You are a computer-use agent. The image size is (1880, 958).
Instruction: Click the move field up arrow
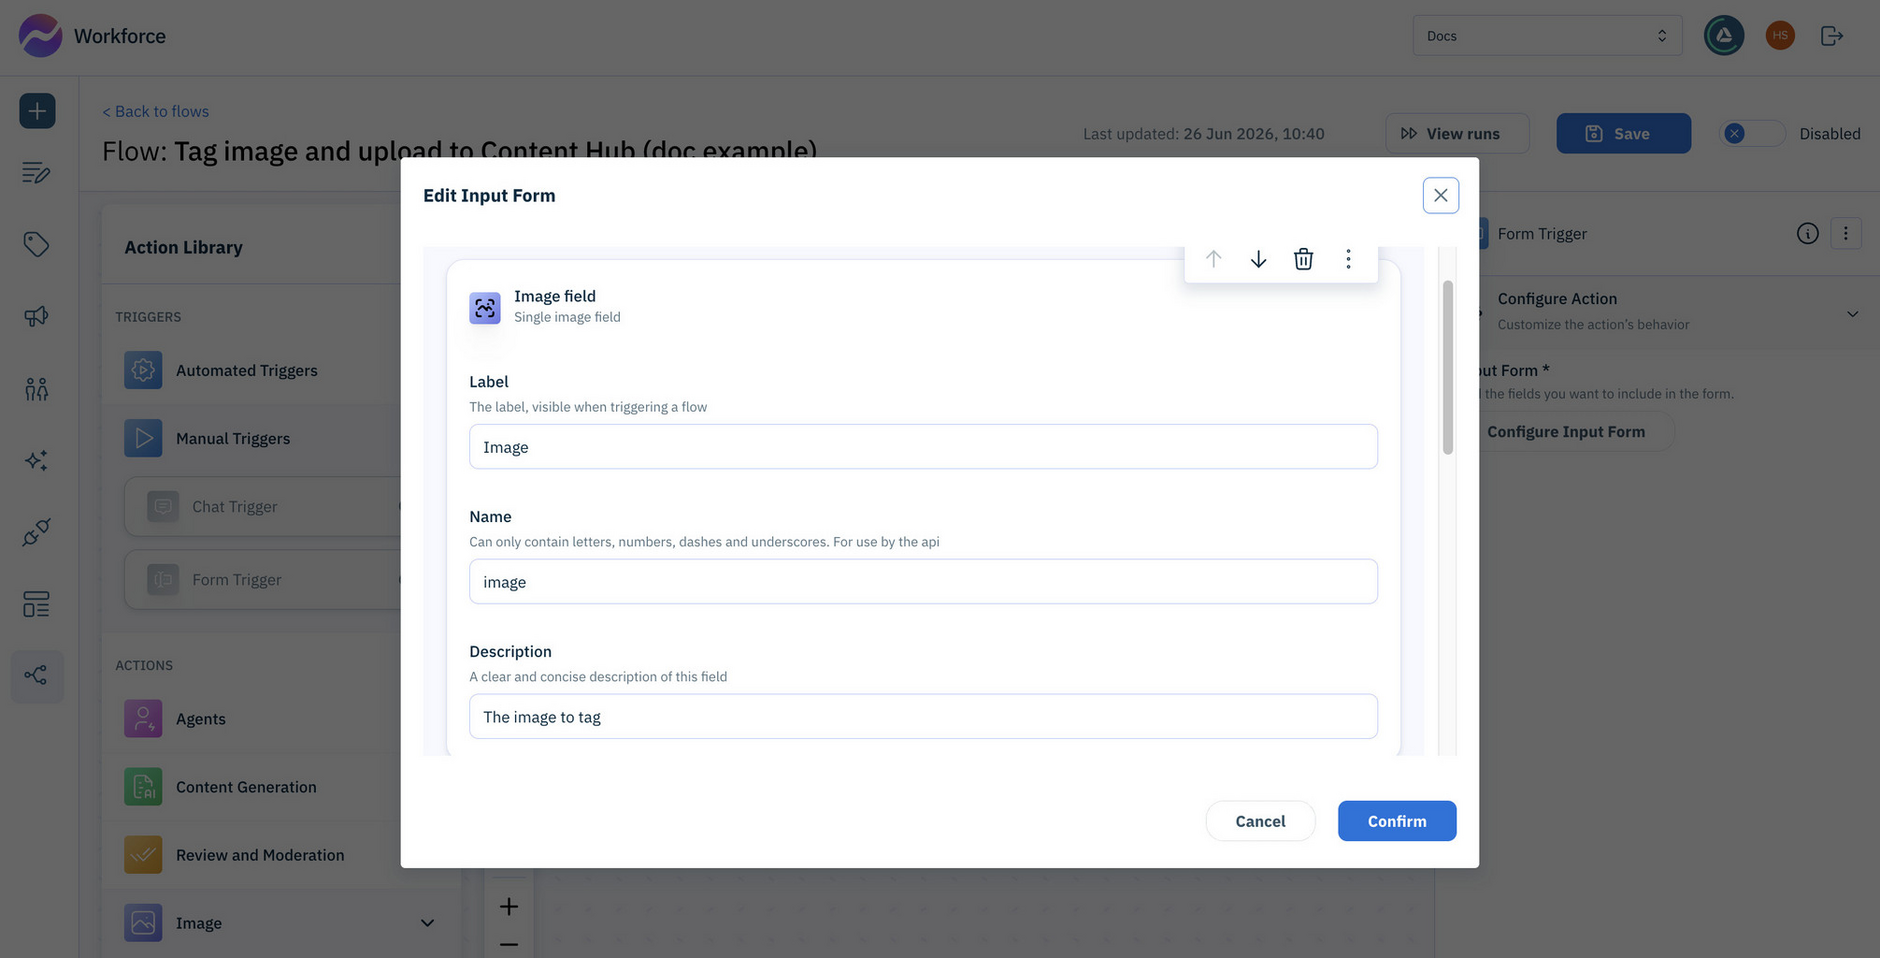coord(1213,259)
